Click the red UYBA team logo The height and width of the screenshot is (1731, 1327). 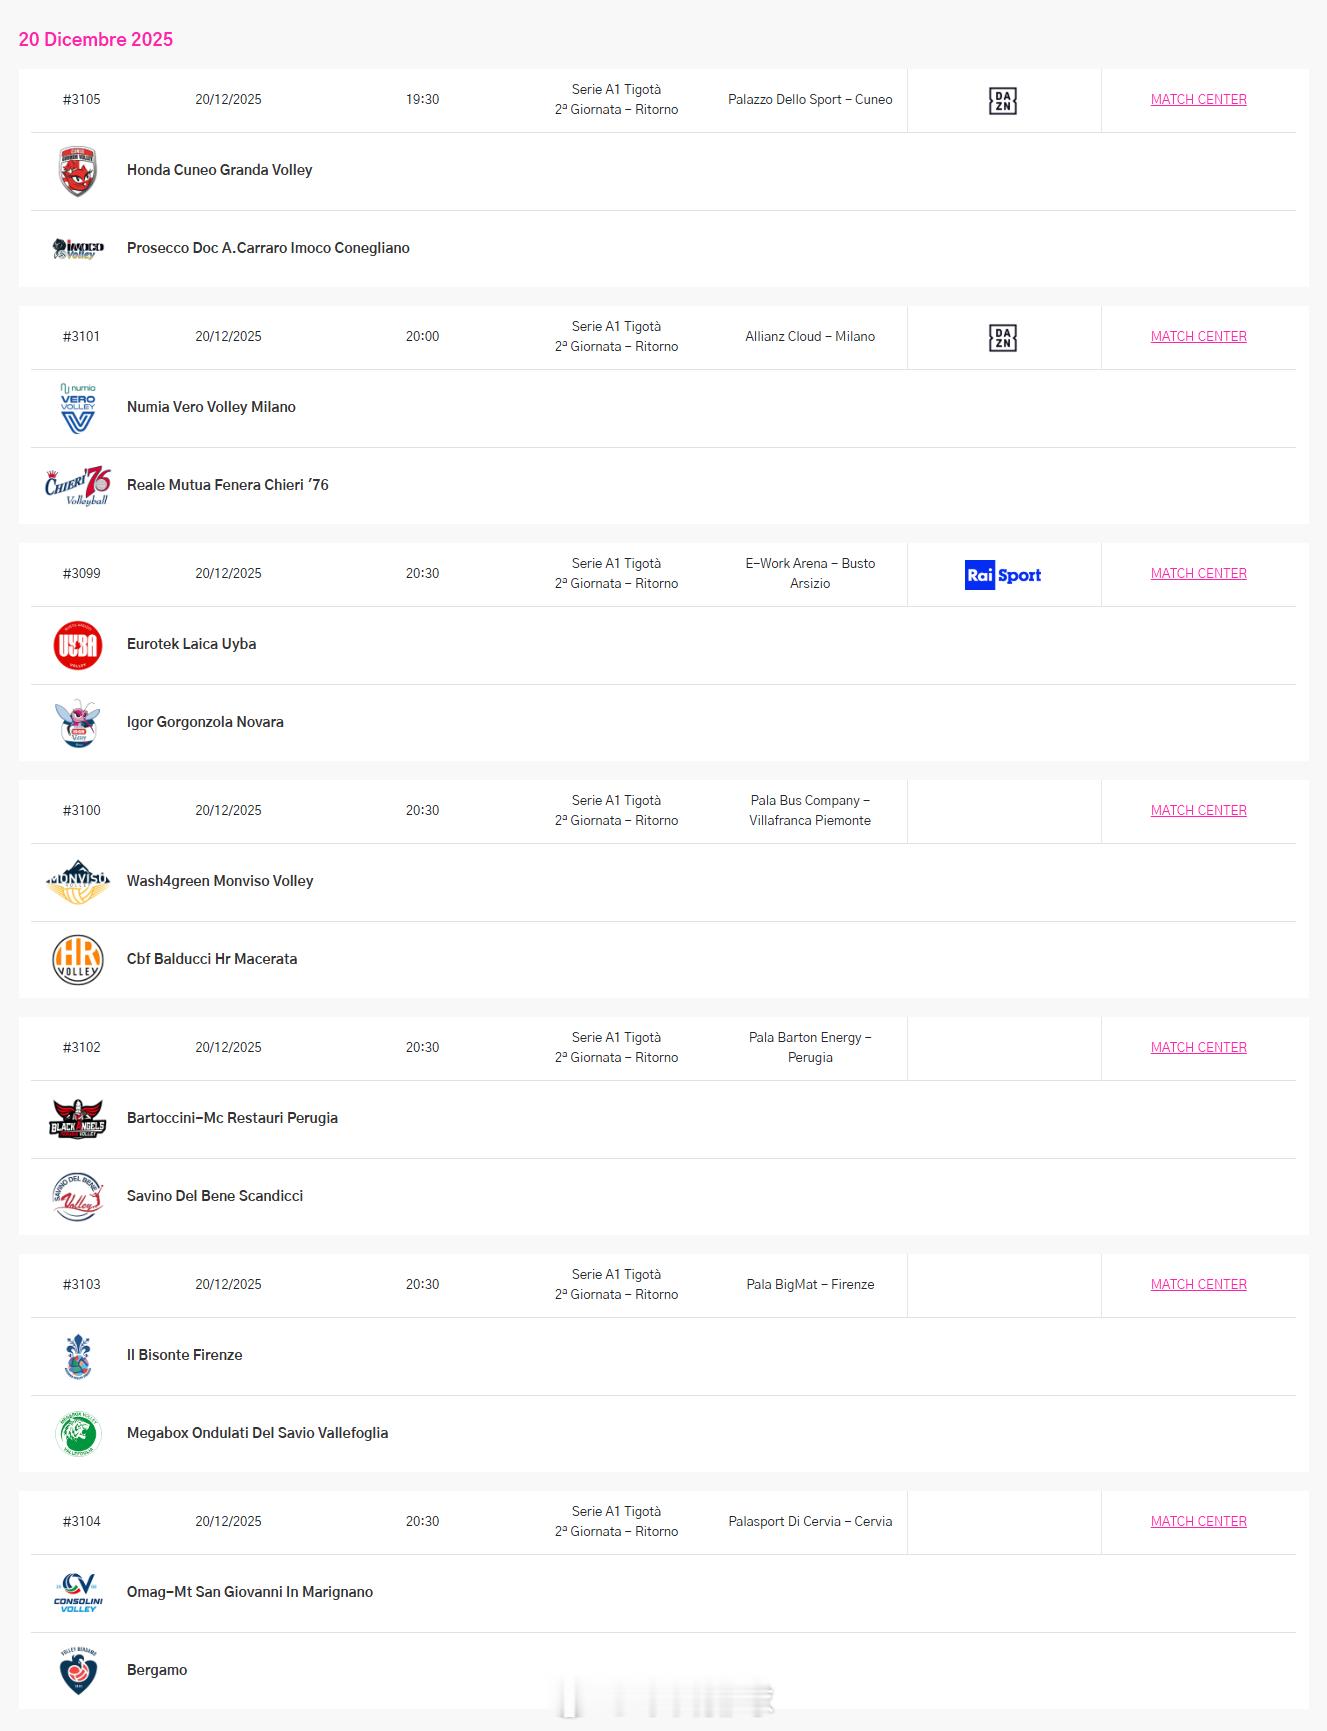(78, 645)
